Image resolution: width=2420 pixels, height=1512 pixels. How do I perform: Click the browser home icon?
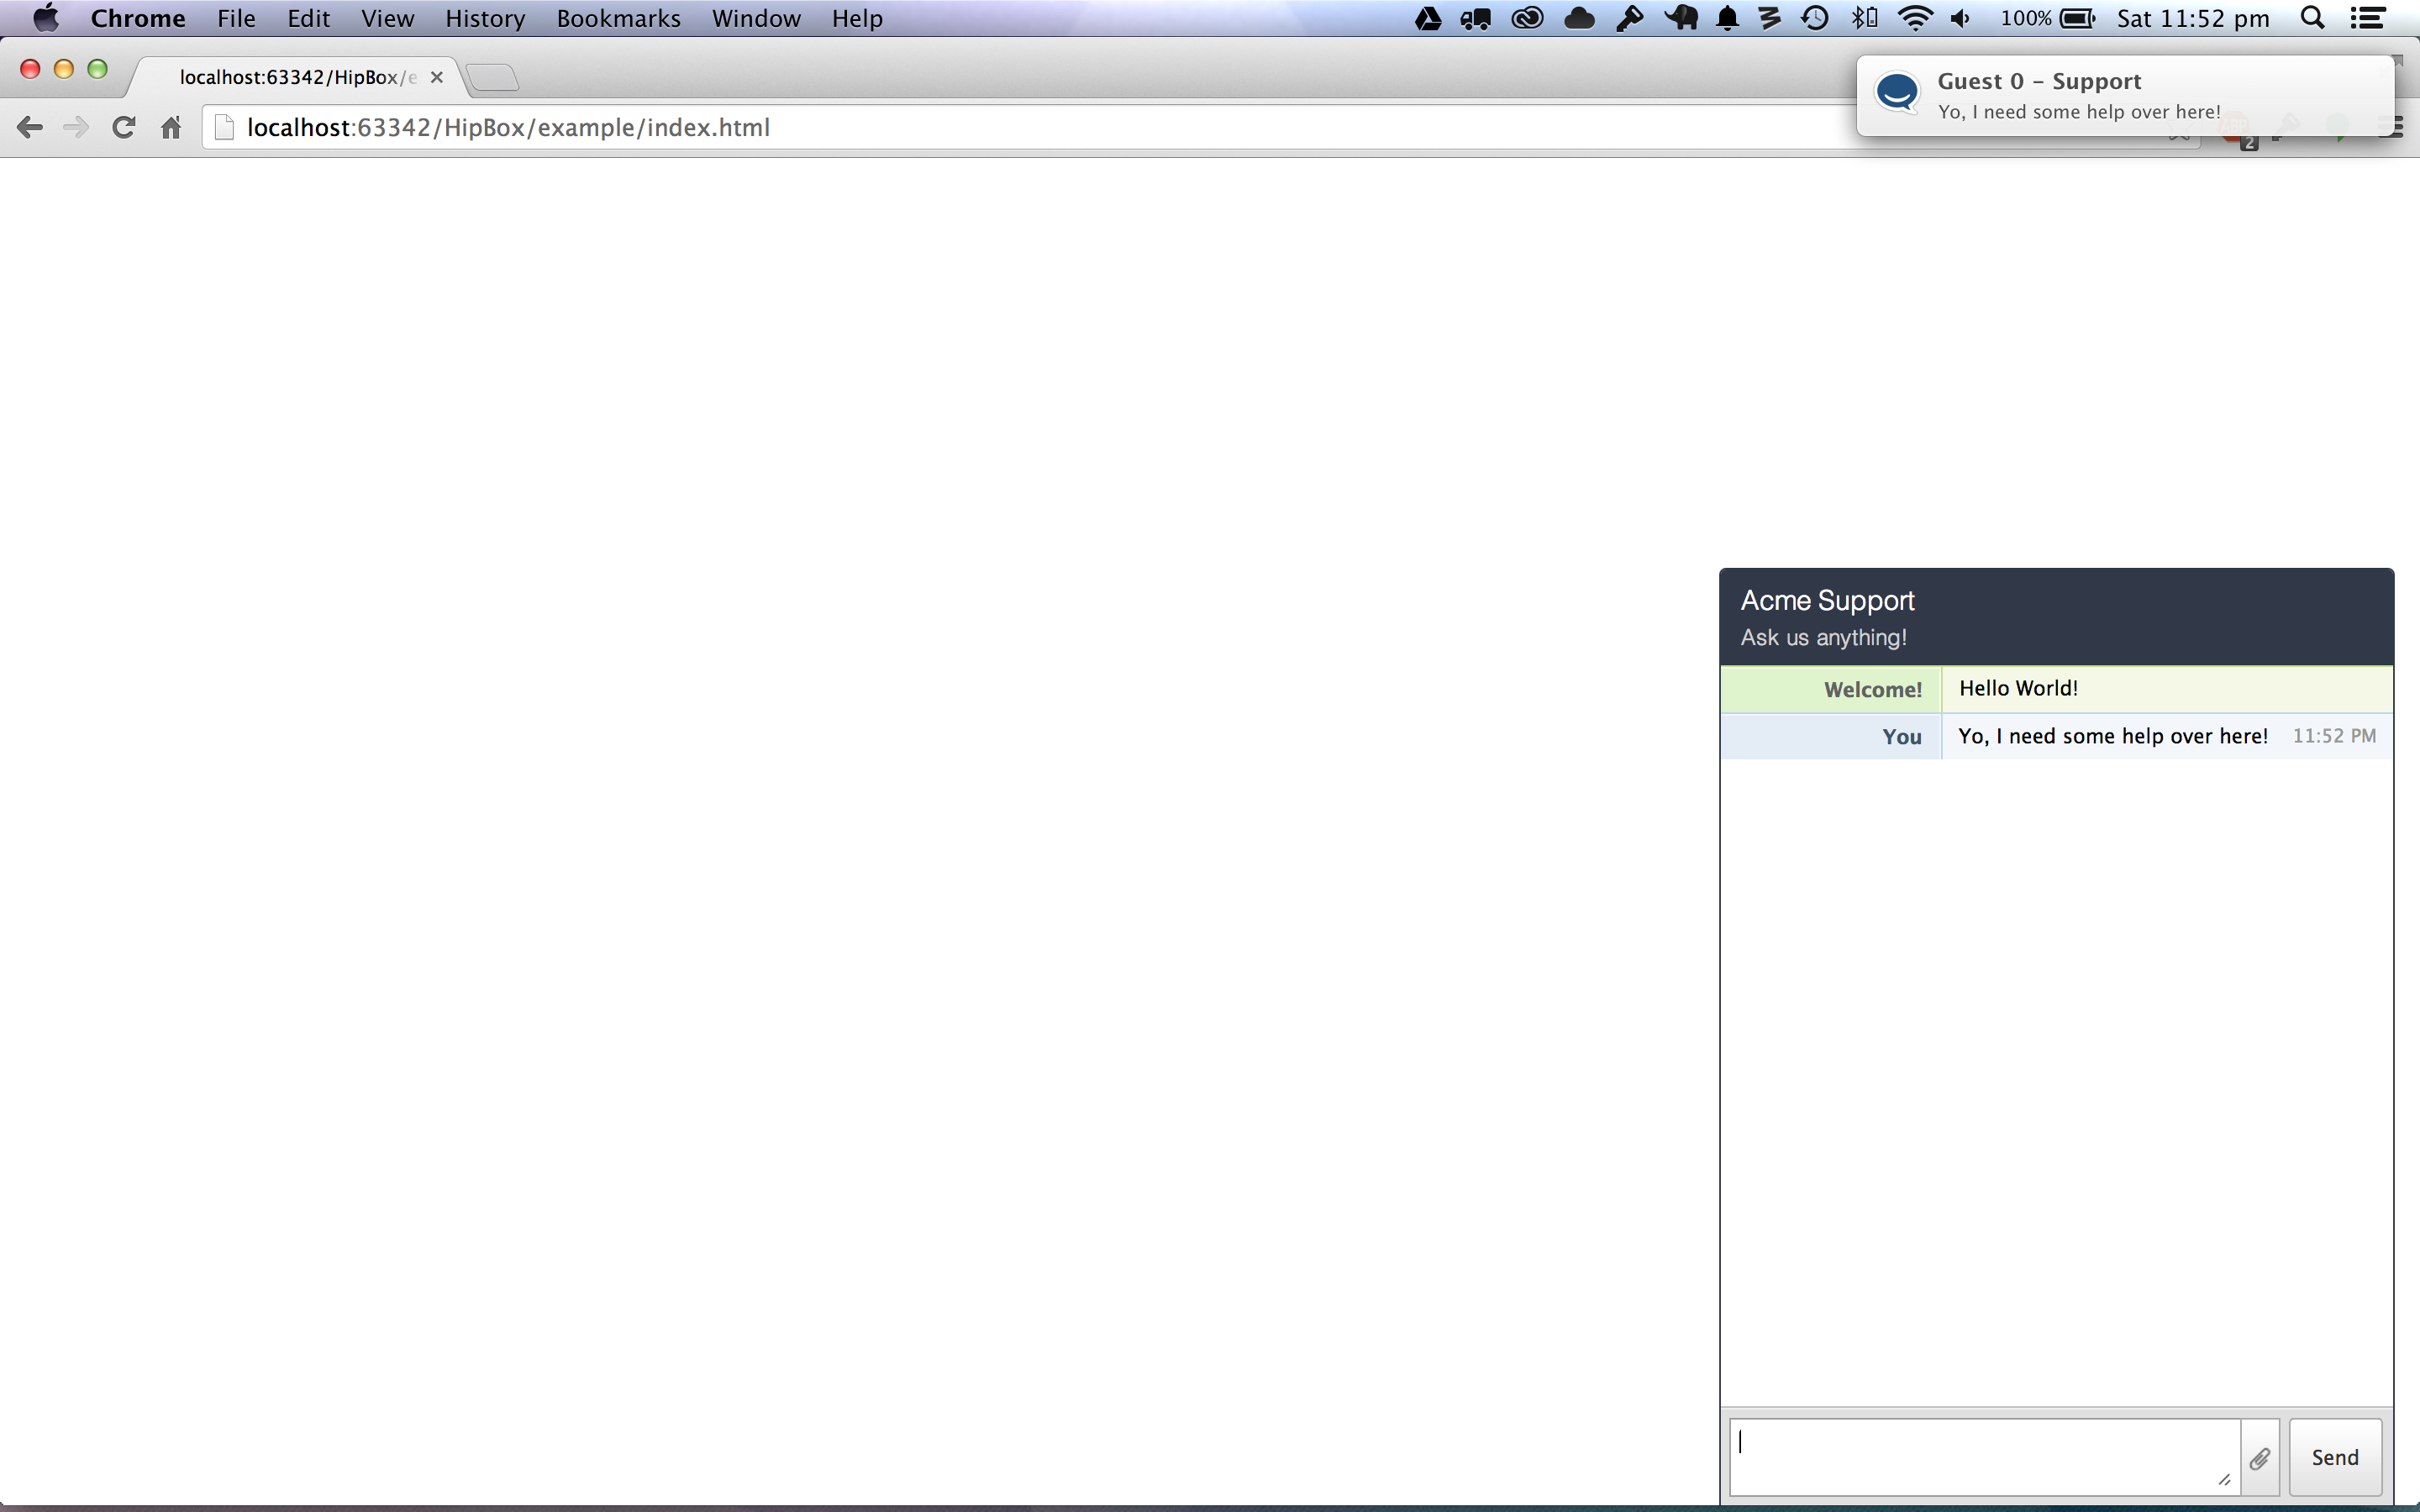171,128
